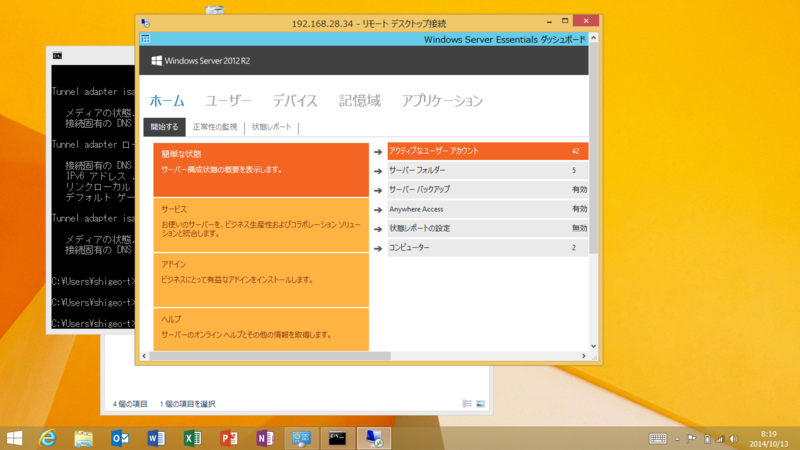This screenshot has height=450, width=800.
Task: Click Remote Desktop title bar icon
Action: coord(145,23)
